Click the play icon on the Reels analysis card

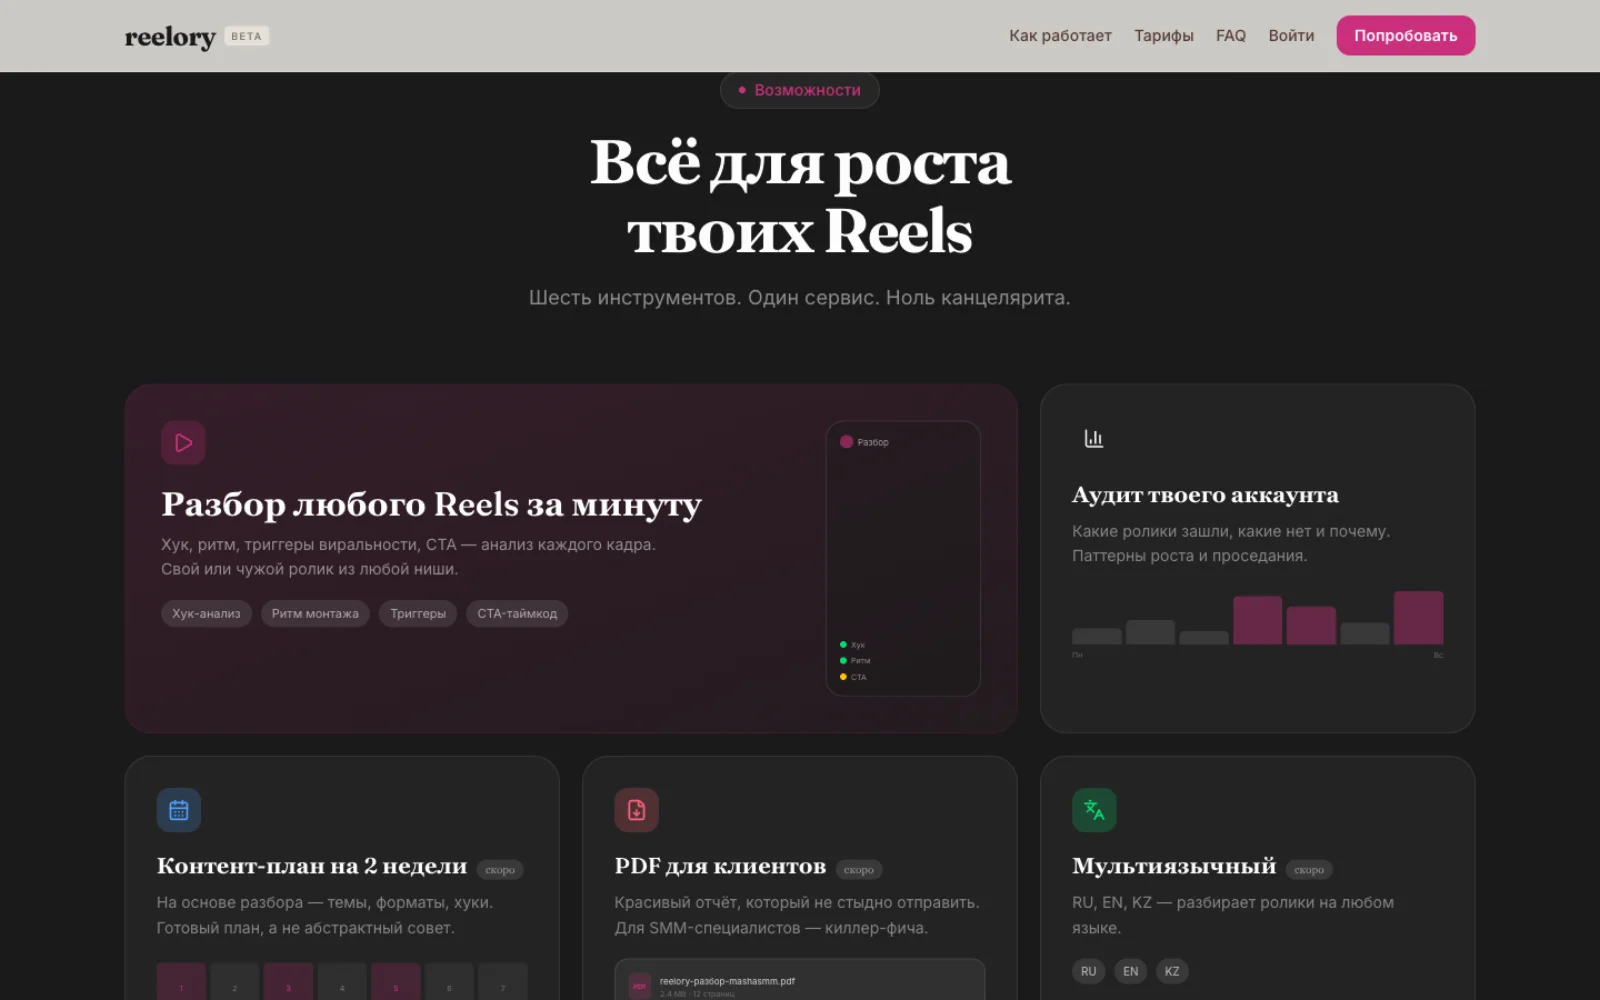[183, 442]
